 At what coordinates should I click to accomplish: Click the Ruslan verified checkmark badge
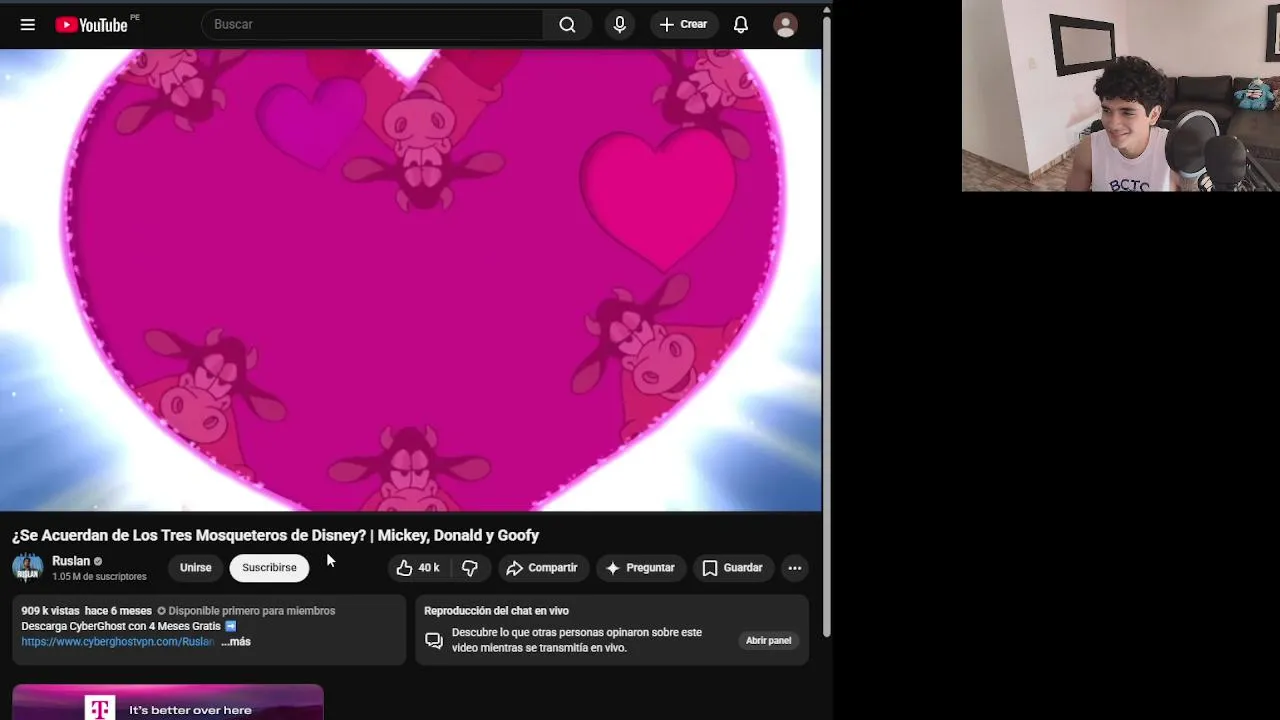tap(98, 562)
